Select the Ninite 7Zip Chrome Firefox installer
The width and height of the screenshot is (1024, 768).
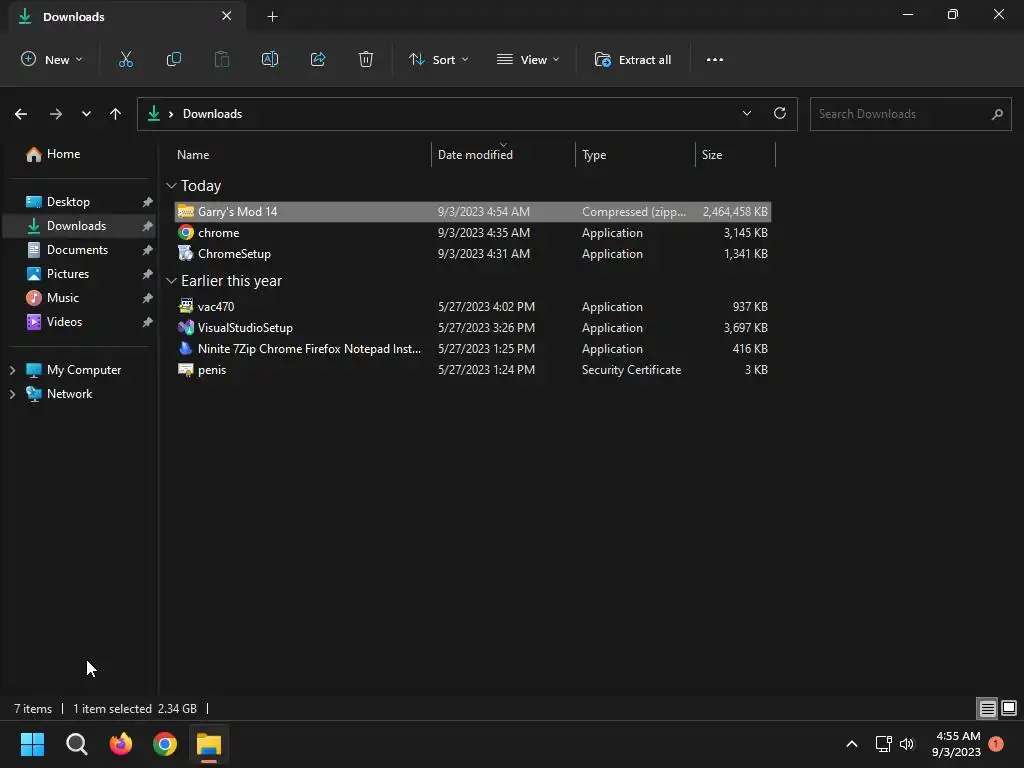(x=473, y=349)
